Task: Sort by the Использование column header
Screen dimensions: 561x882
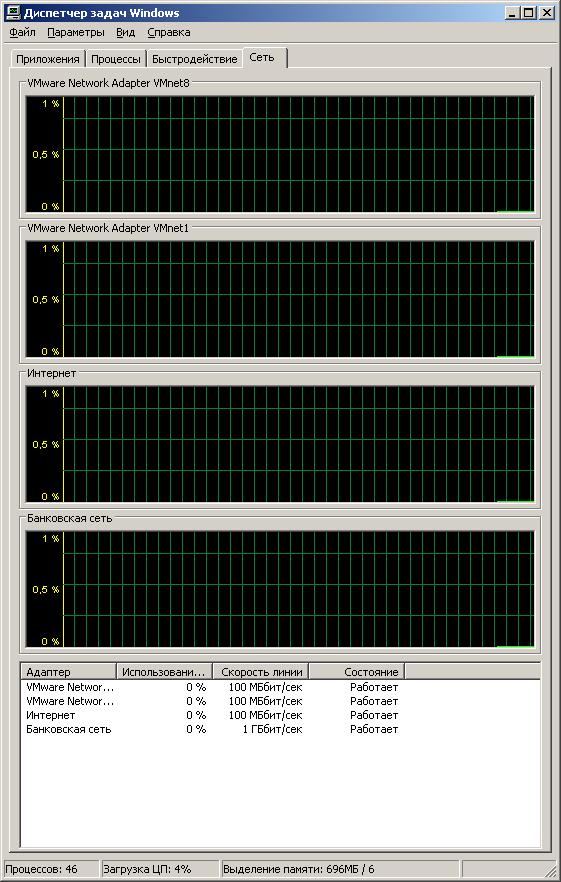Action: [164, 672]
